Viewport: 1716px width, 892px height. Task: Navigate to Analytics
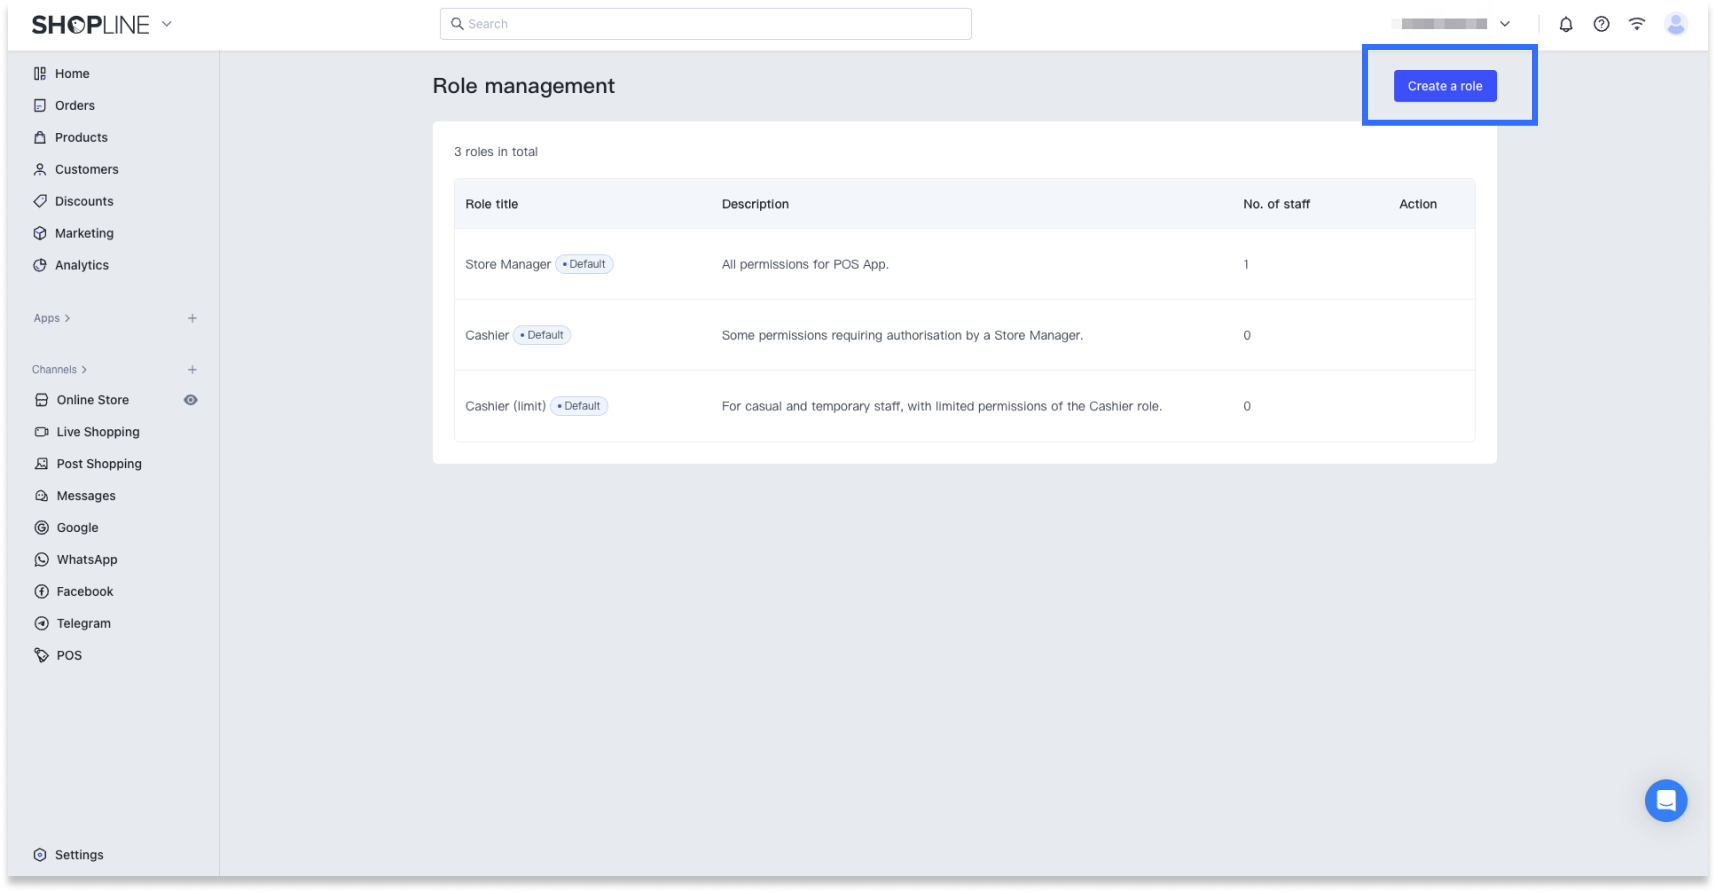(82, 266)
